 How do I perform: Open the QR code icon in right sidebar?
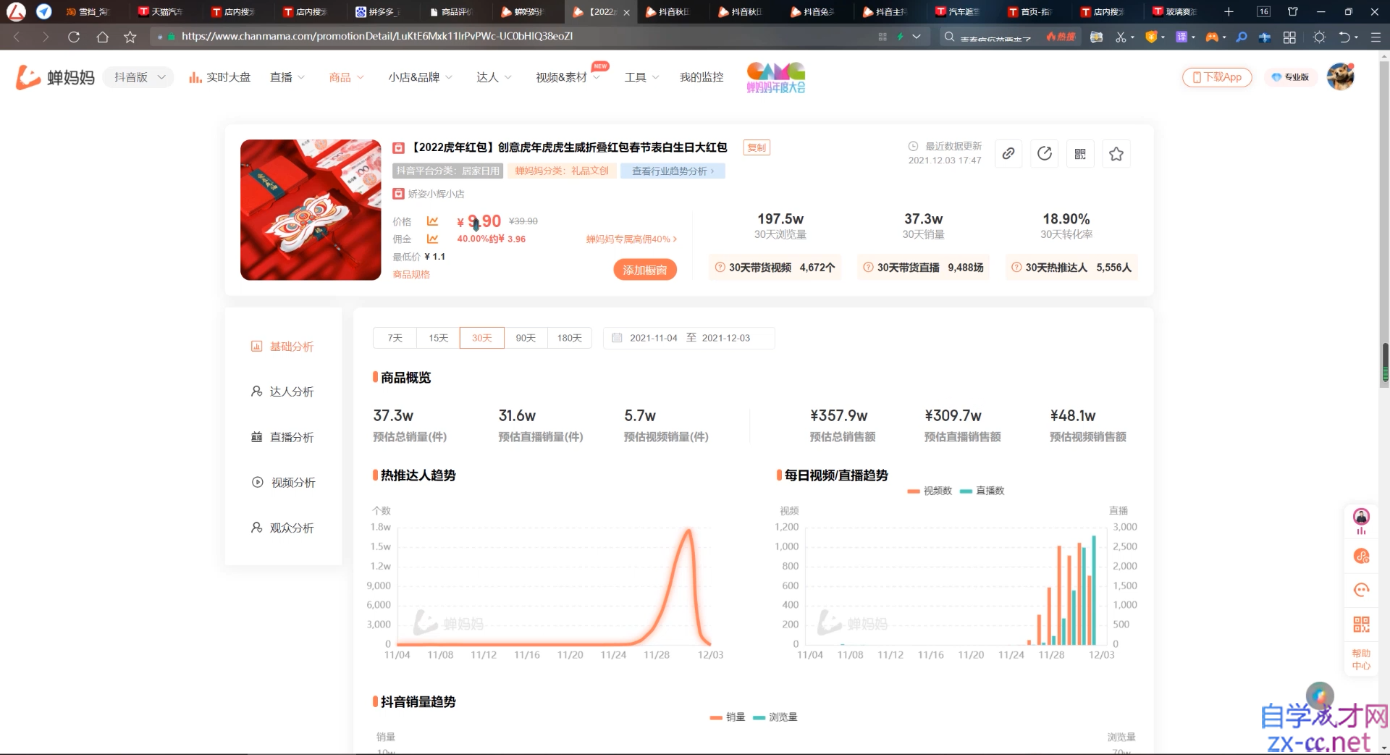pos(1361,624)
